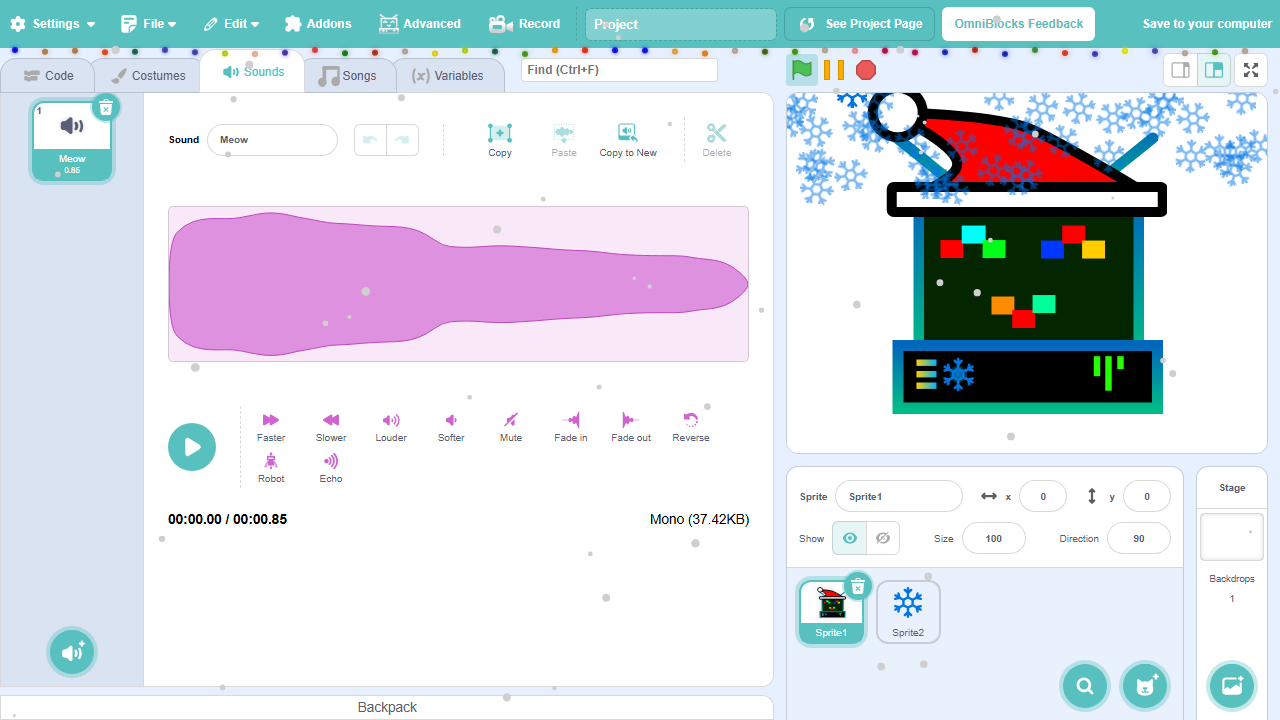Image resolution: width=1280 pixels, height=720 pixels.
Task: Delete Sprite1 using trash icon
Action: point(858,586)
